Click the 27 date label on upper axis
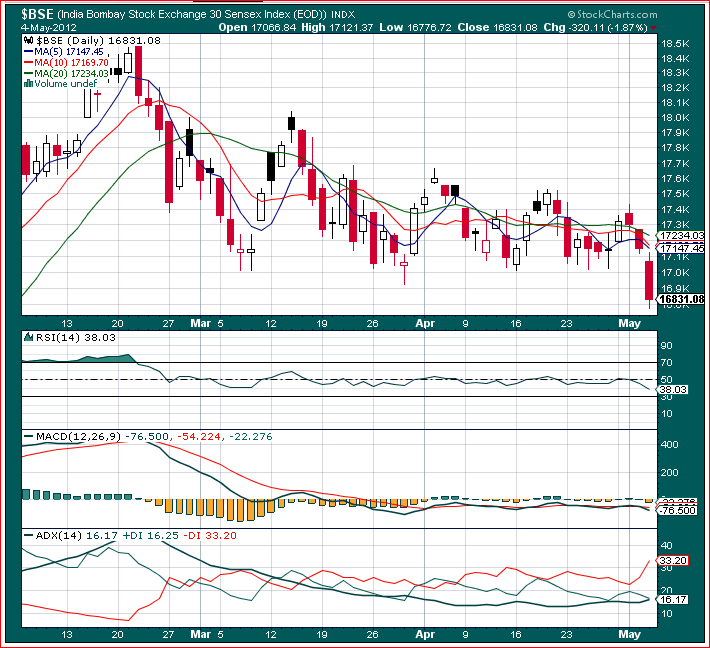 [x=168, y=324]
